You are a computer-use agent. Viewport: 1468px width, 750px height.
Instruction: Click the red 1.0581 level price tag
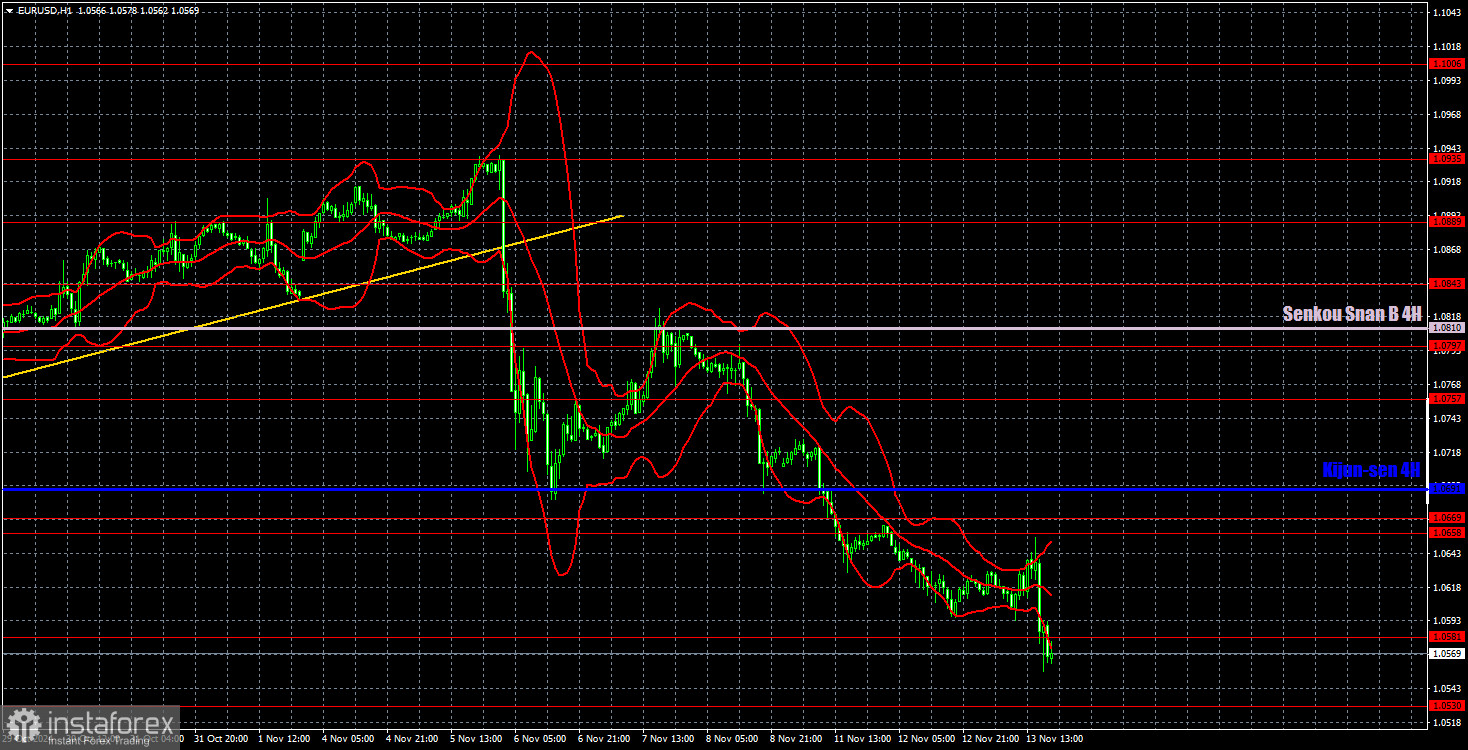point(1447,637)
